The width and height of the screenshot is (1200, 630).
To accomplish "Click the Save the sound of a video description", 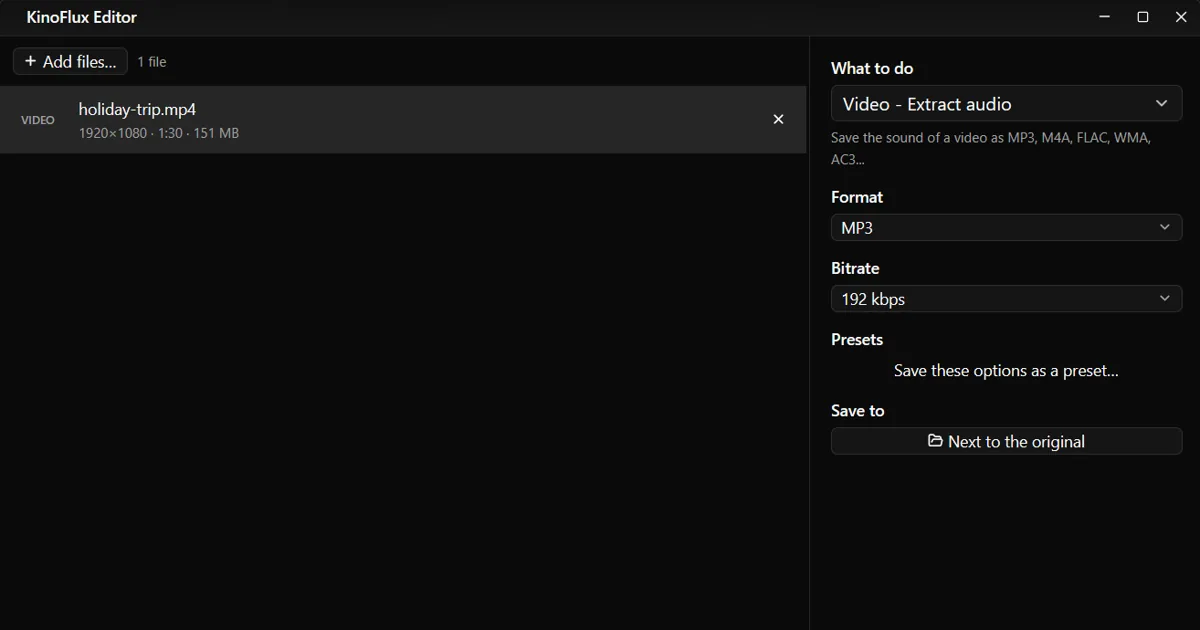I will point(991,148).
